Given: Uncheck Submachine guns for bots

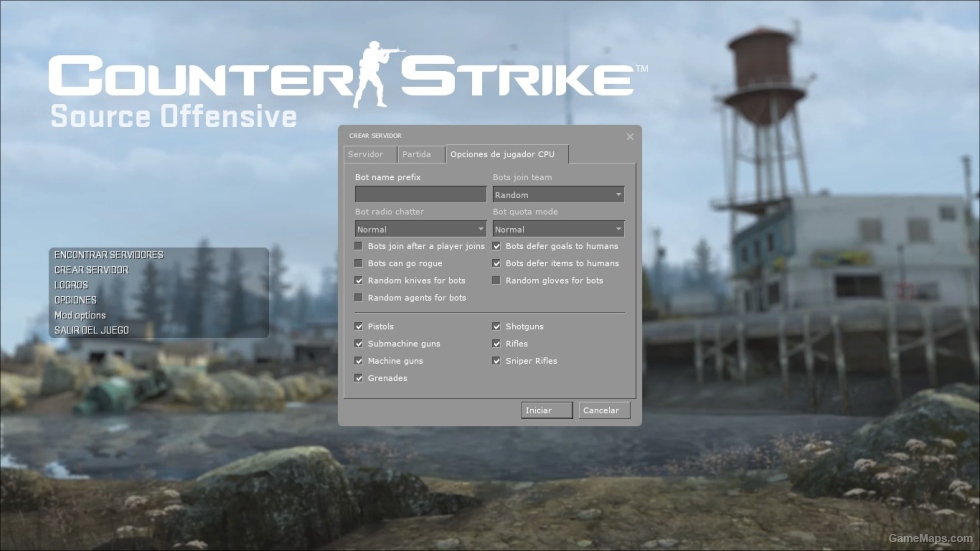Looking at the screenshot, I should coord(358,344).
